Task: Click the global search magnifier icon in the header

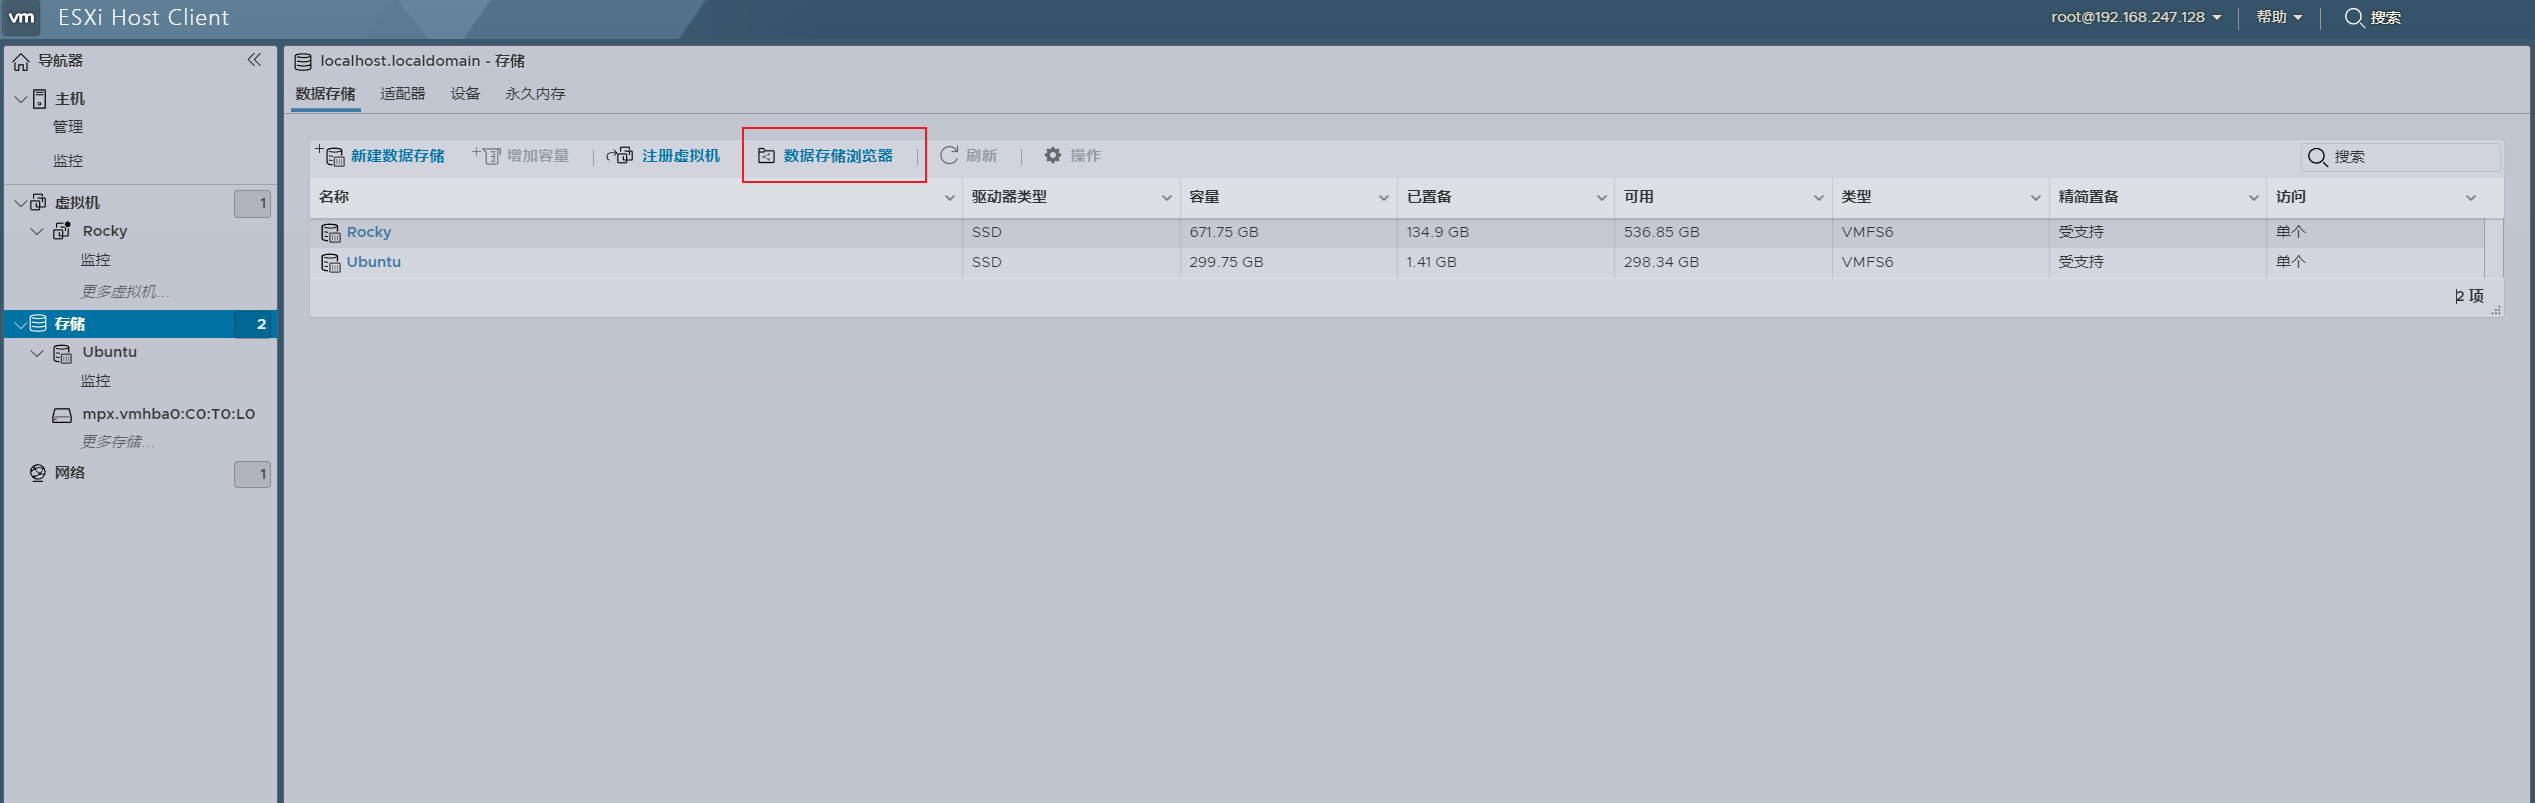Action: click(x=2354, y=18)
